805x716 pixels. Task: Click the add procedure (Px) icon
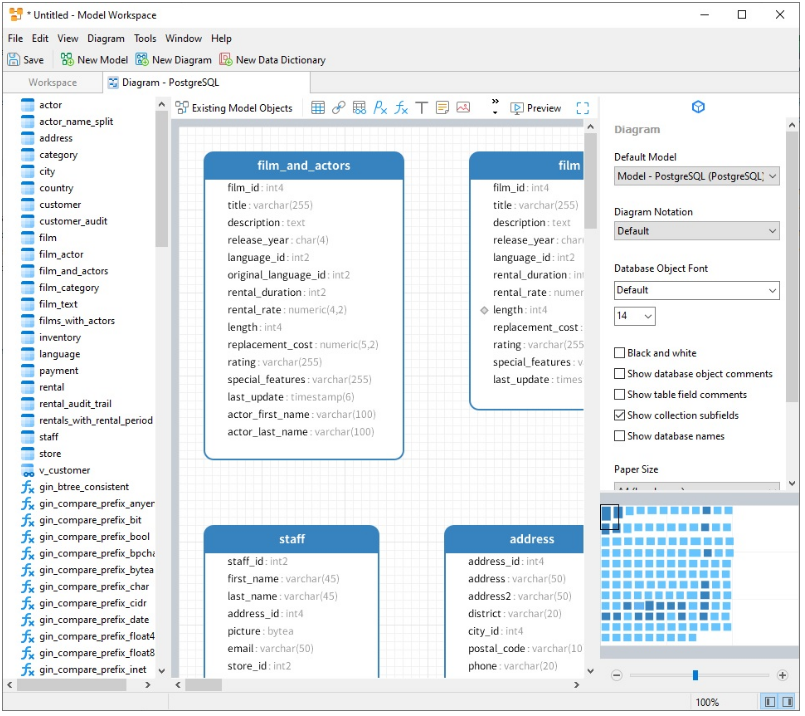(380, 108)
